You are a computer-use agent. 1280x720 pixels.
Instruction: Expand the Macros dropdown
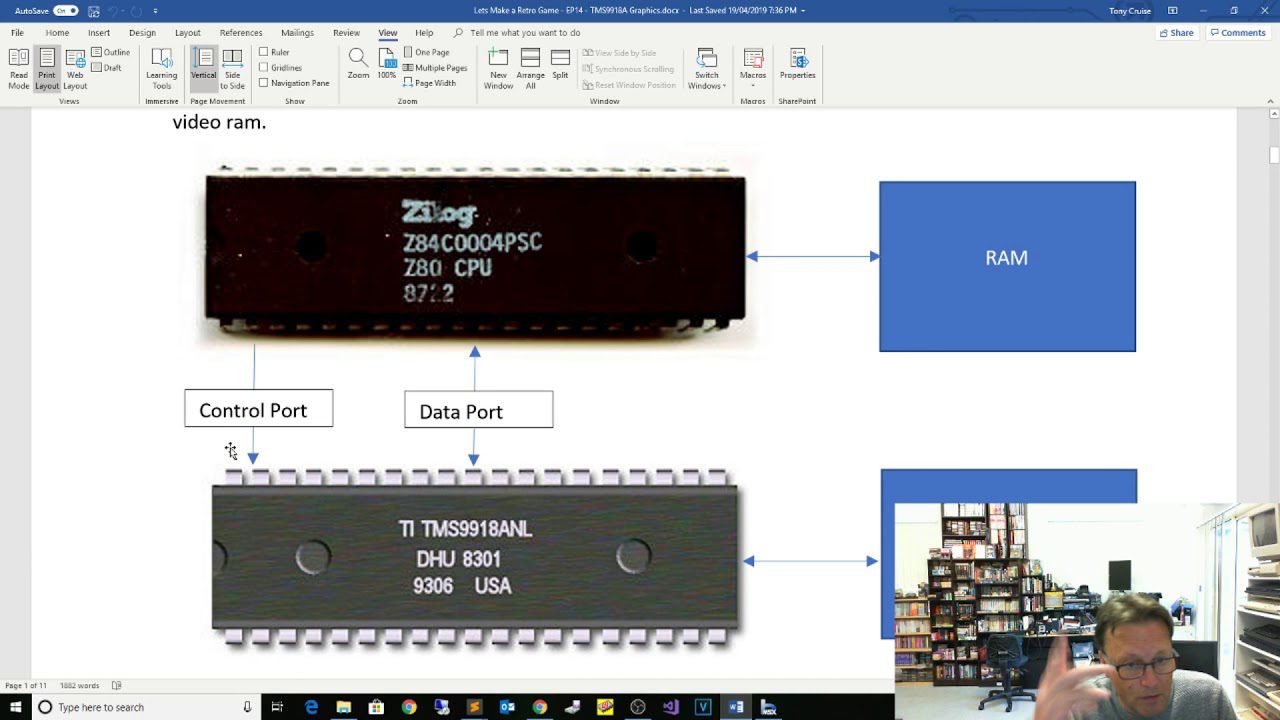[752, 67]
